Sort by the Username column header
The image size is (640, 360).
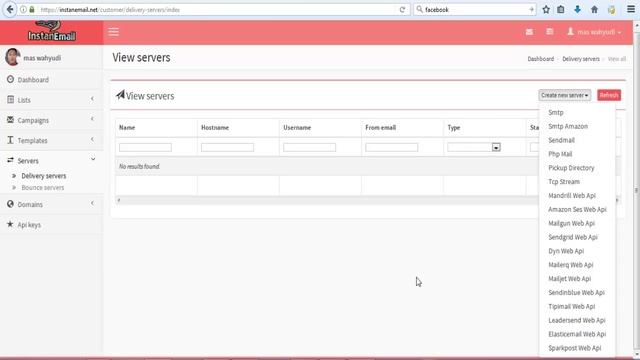click(x=297, y=128)
